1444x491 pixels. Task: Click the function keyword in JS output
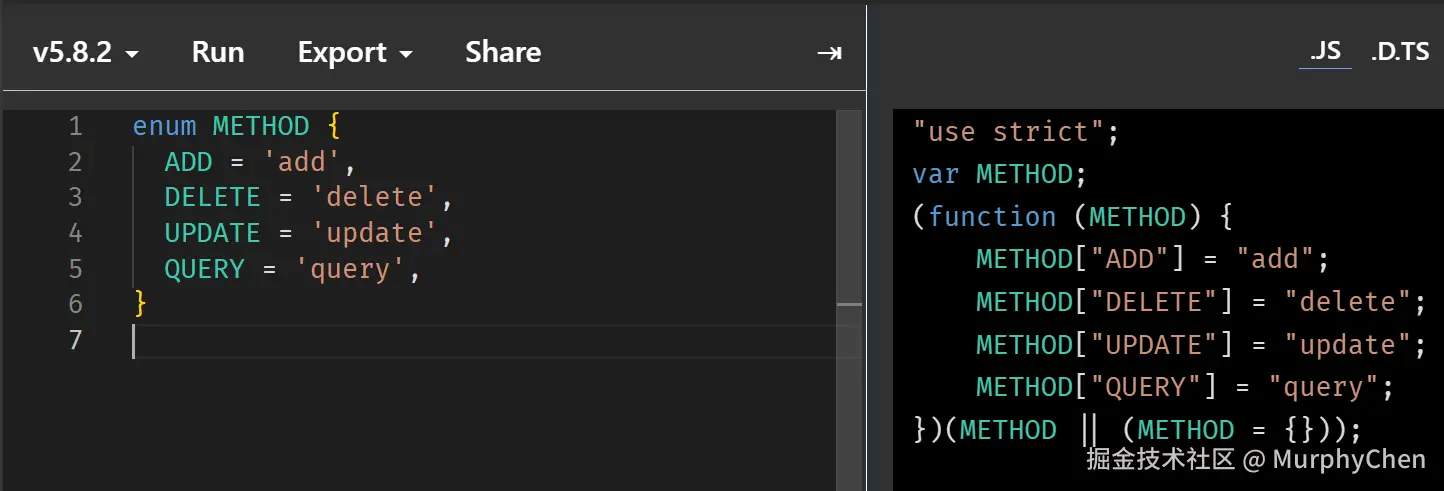(992, 217)
